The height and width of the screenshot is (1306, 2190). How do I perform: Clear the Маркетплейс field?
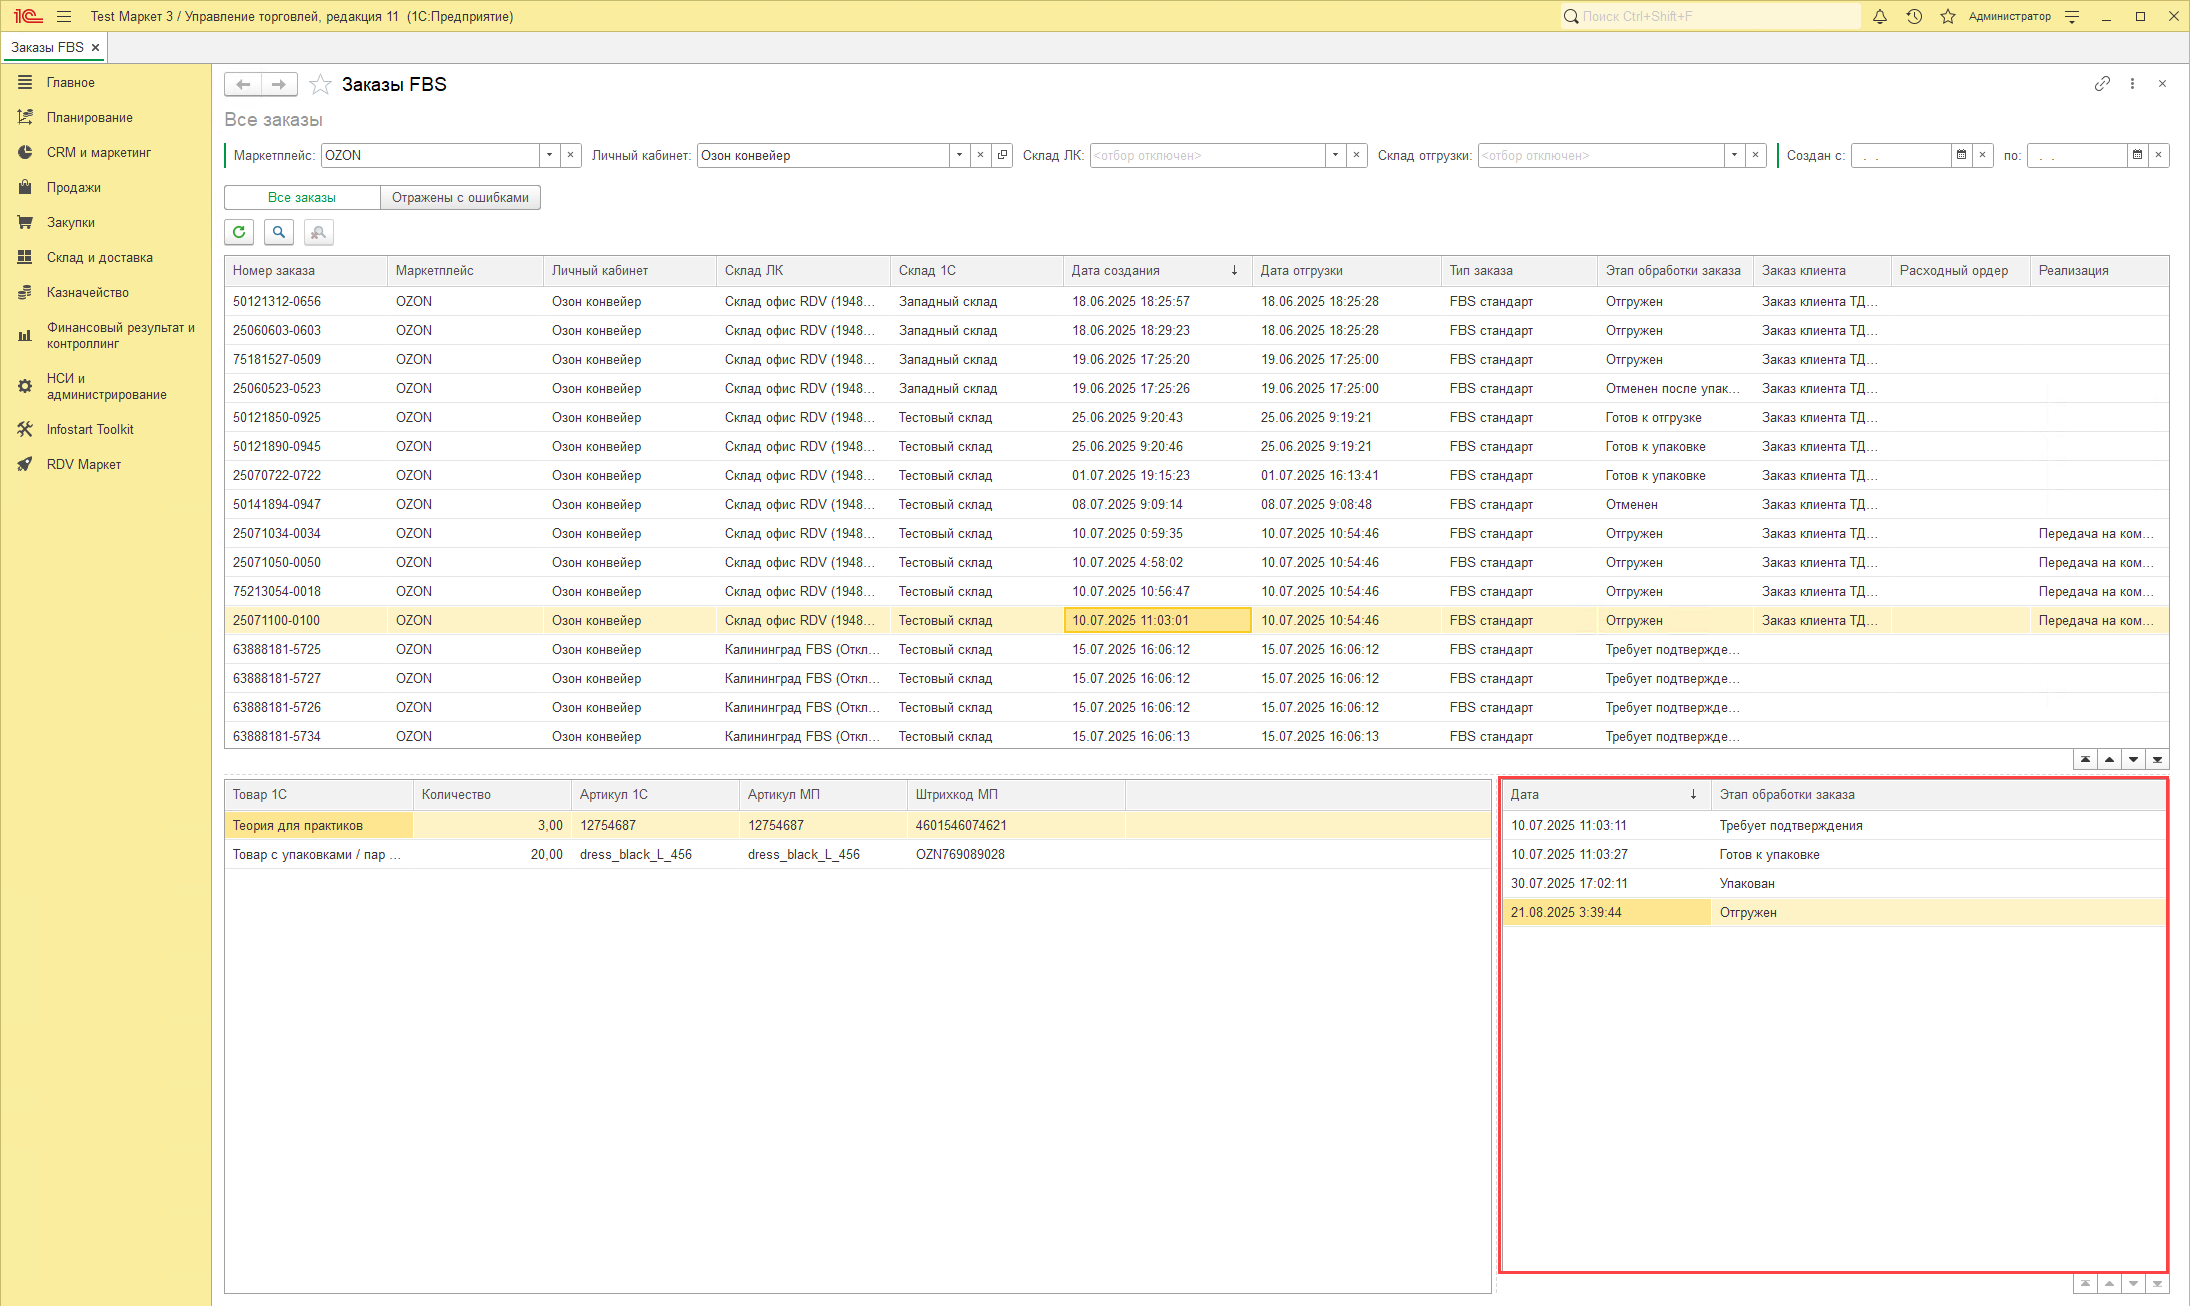570,155
